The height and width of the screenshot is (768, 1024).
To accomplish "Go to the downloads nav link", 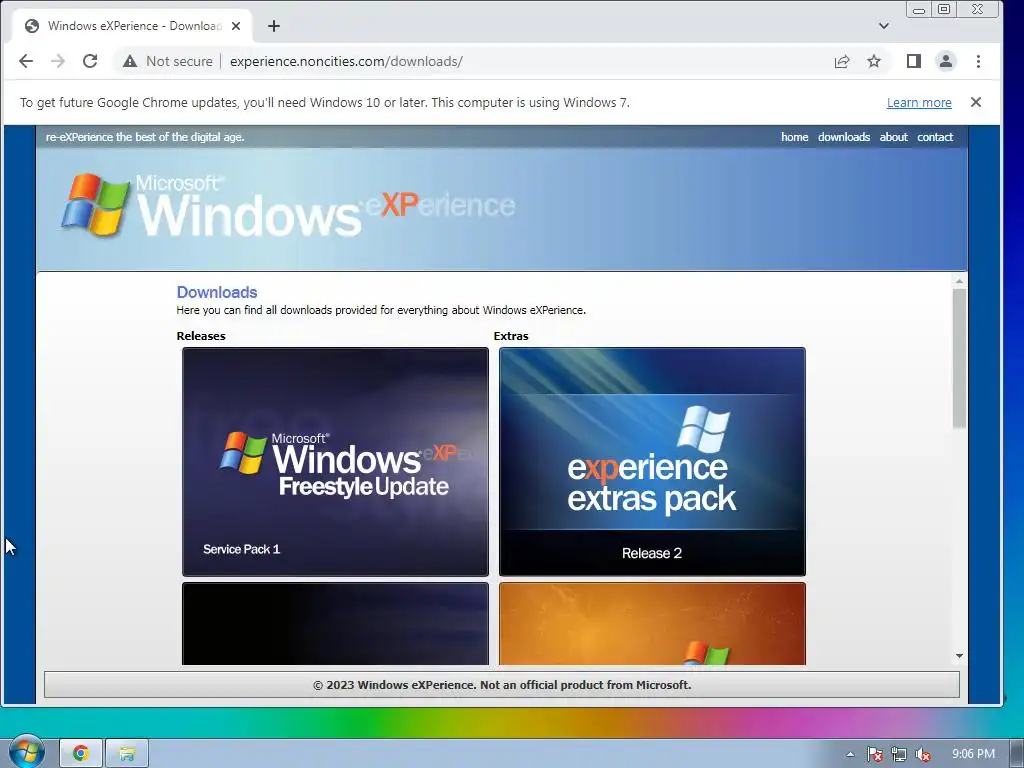I will click(x=844, y=137).
